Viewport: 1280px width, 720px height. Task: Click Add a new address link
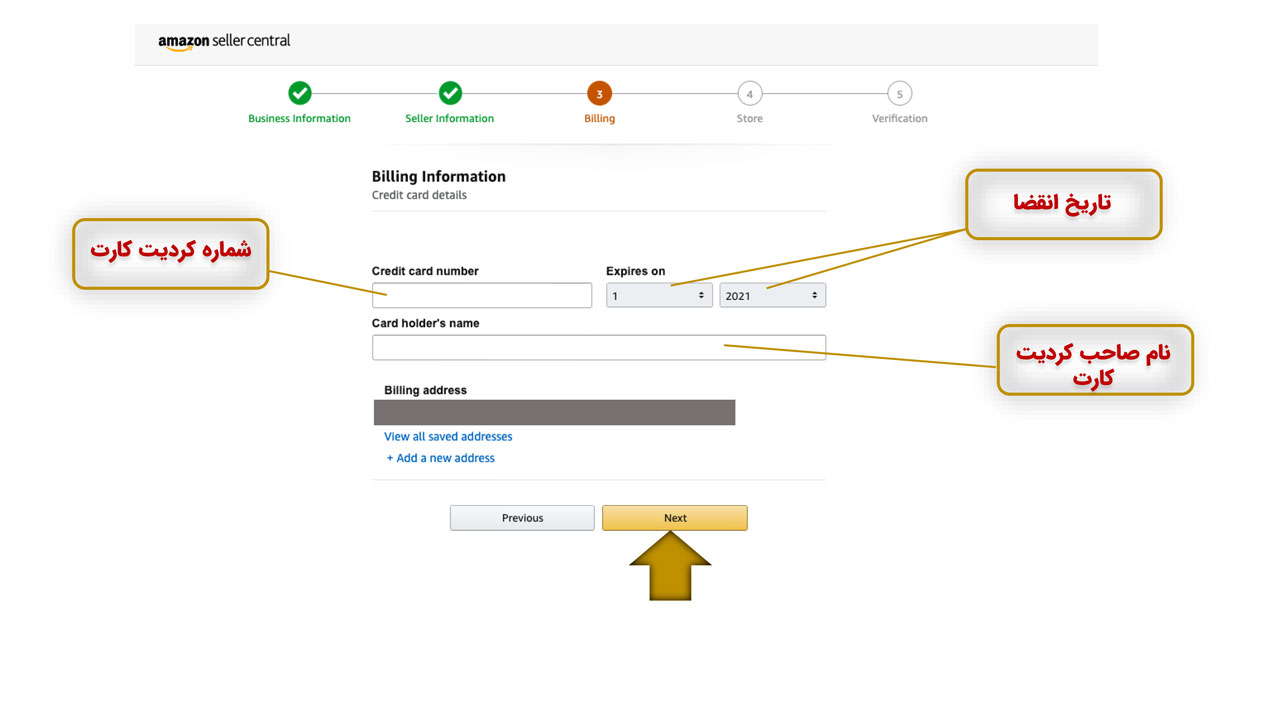[441, 458]
